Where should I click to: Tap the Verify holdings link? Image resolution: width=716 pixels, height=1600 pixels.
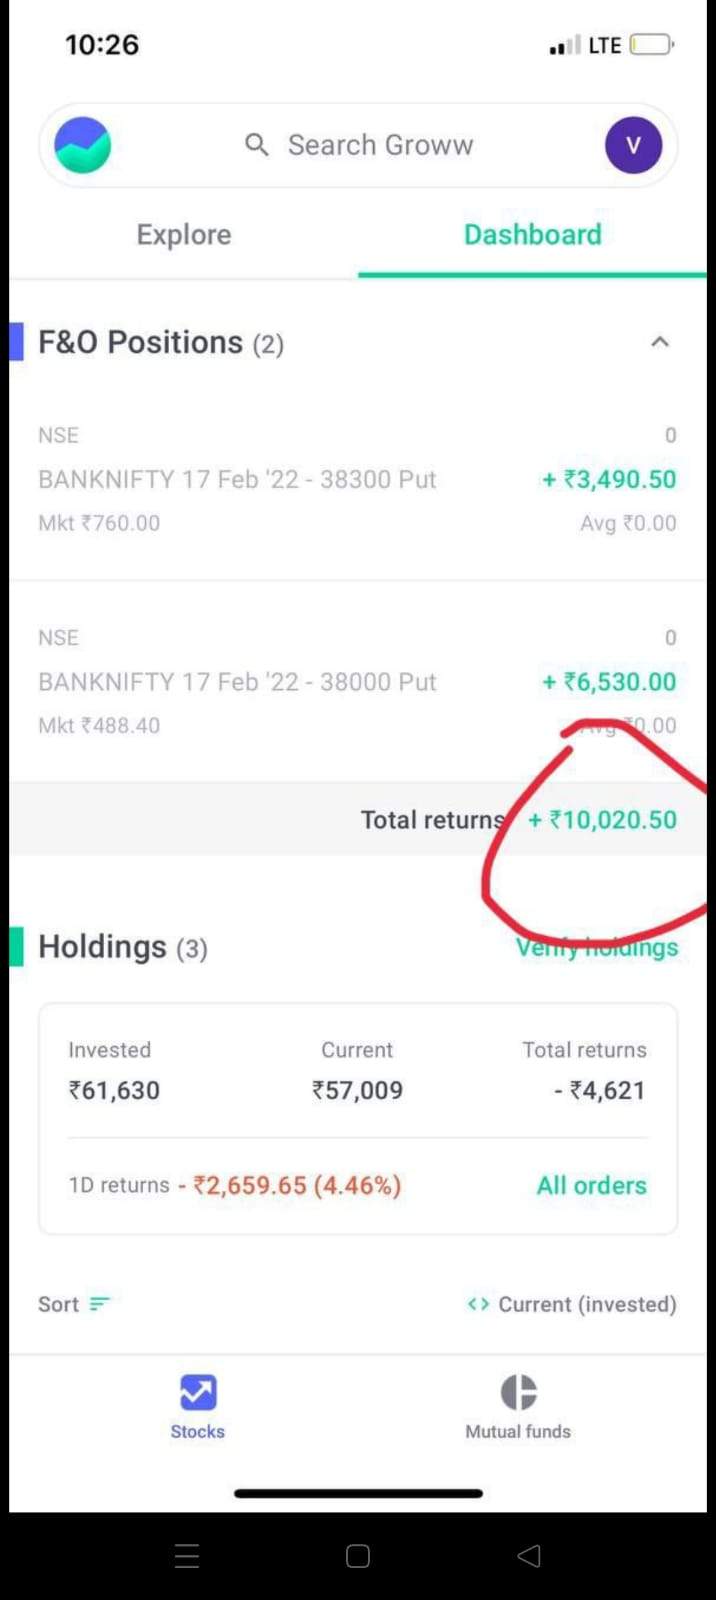click(597, 947)
